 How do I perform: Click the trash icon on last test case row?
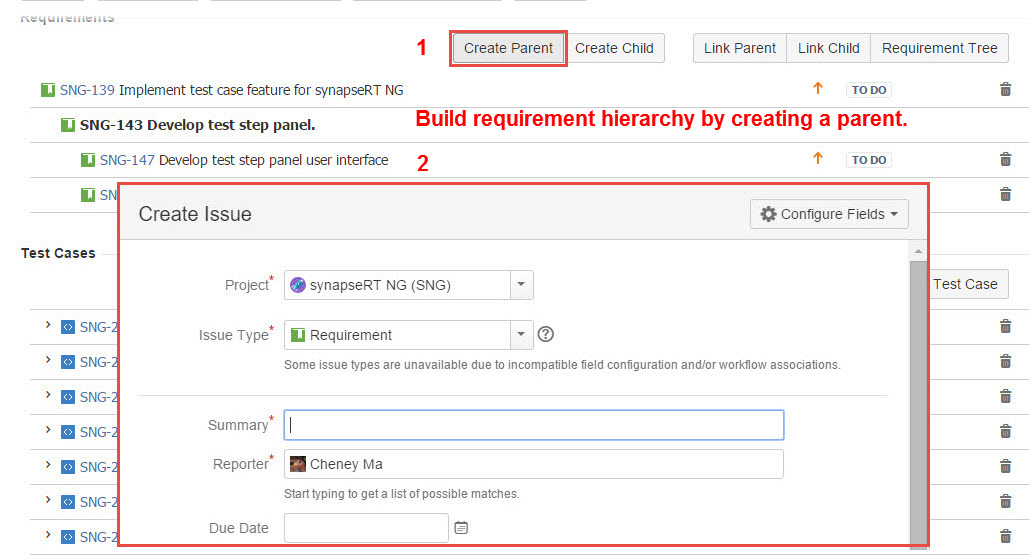coord(1005,536)
